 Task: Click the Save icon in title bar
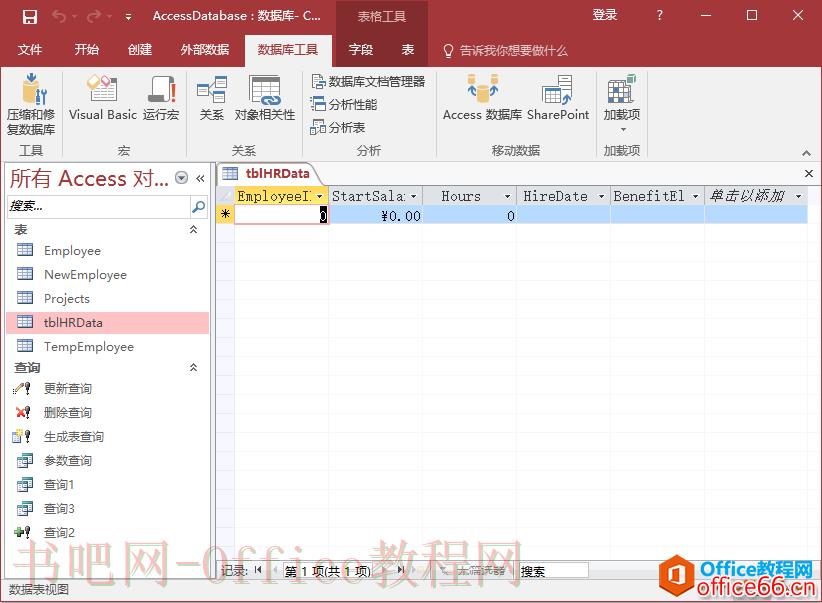click(30, 16)
